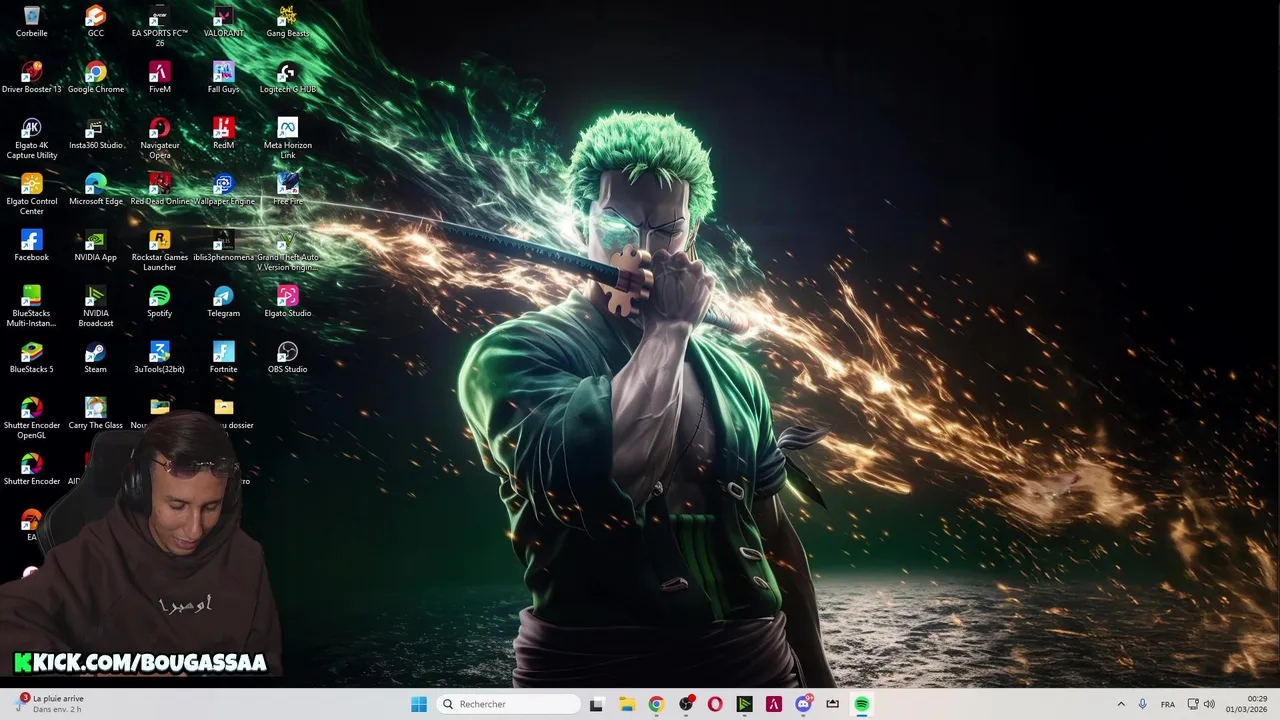
Task: Launch Free Fire desktop shortcut
Action: [x=288, y=190]
